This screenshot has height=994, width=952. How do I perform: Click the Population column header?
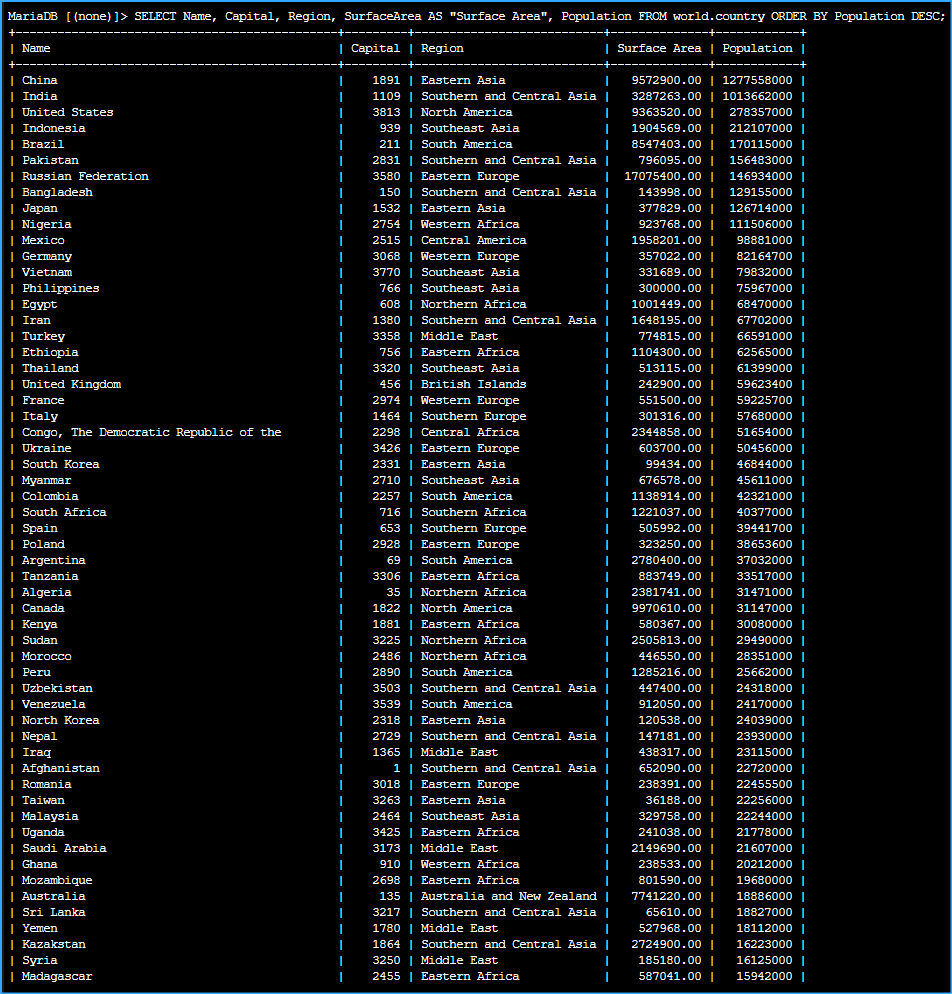click(757, 48)
